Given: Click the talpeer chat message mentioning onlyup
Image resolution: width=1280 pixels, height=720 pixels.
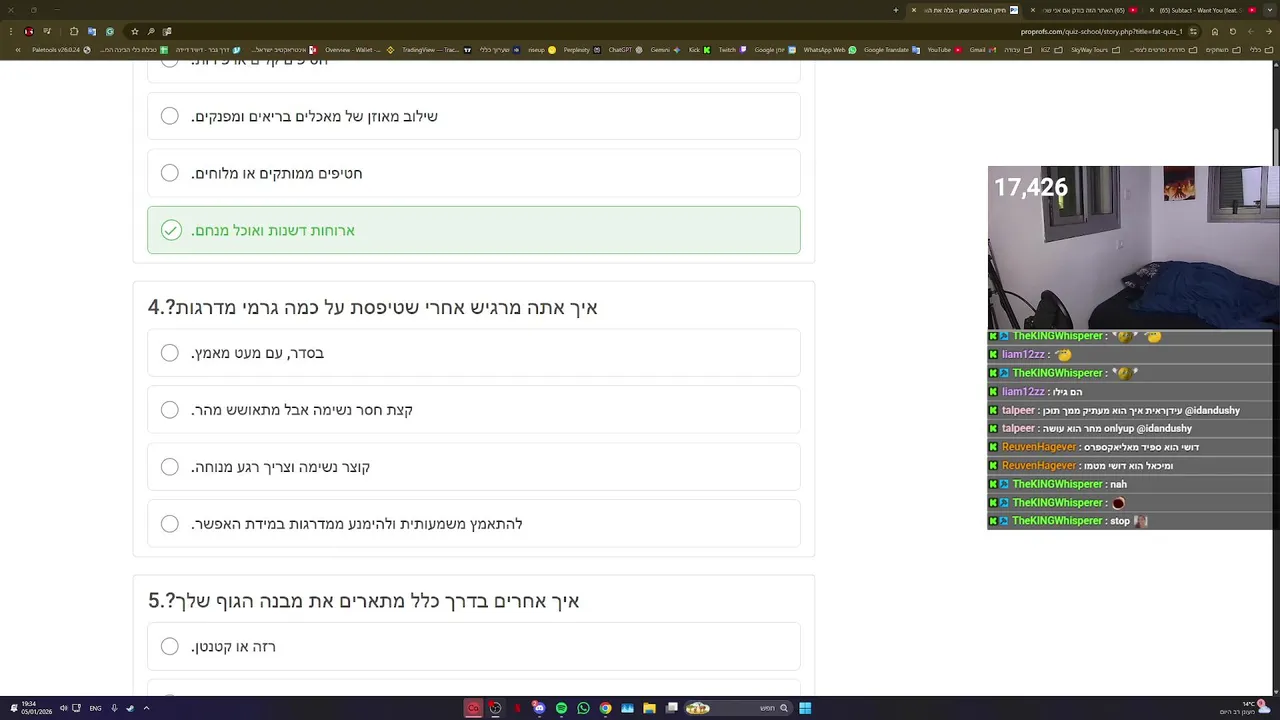Looking at the screenshot, I should (1096, 428).
